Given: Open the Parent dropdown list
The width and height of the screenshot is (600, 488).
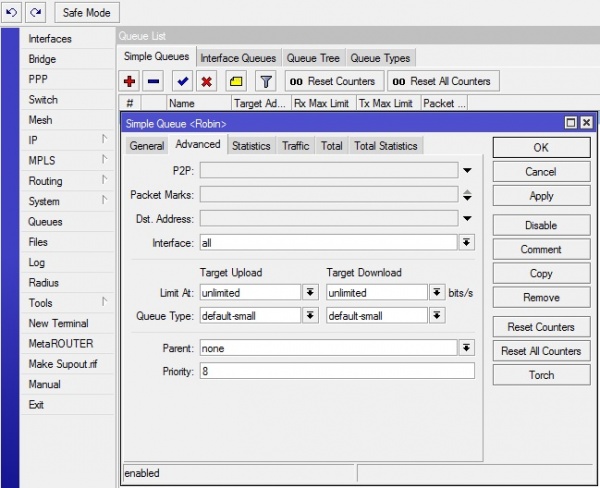Looking at the screenshot, I should 467,348.
